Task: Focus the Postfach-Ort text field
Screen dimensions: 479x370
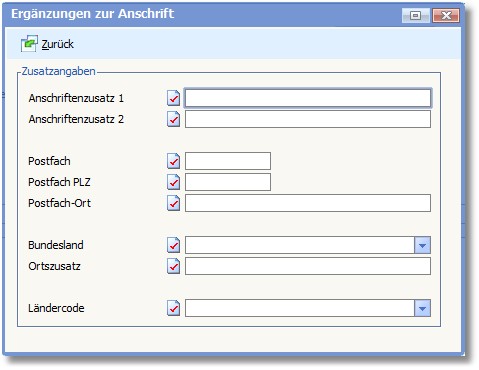Action: click(x=308, y=203)
